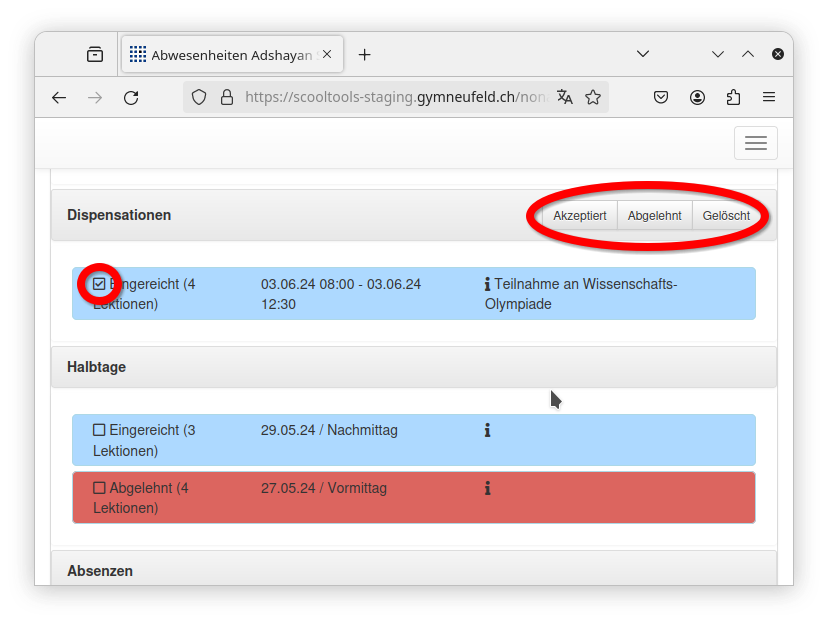828x623 pixels.
Task: Click the Gelöscht button
Action: pos(726,215)
